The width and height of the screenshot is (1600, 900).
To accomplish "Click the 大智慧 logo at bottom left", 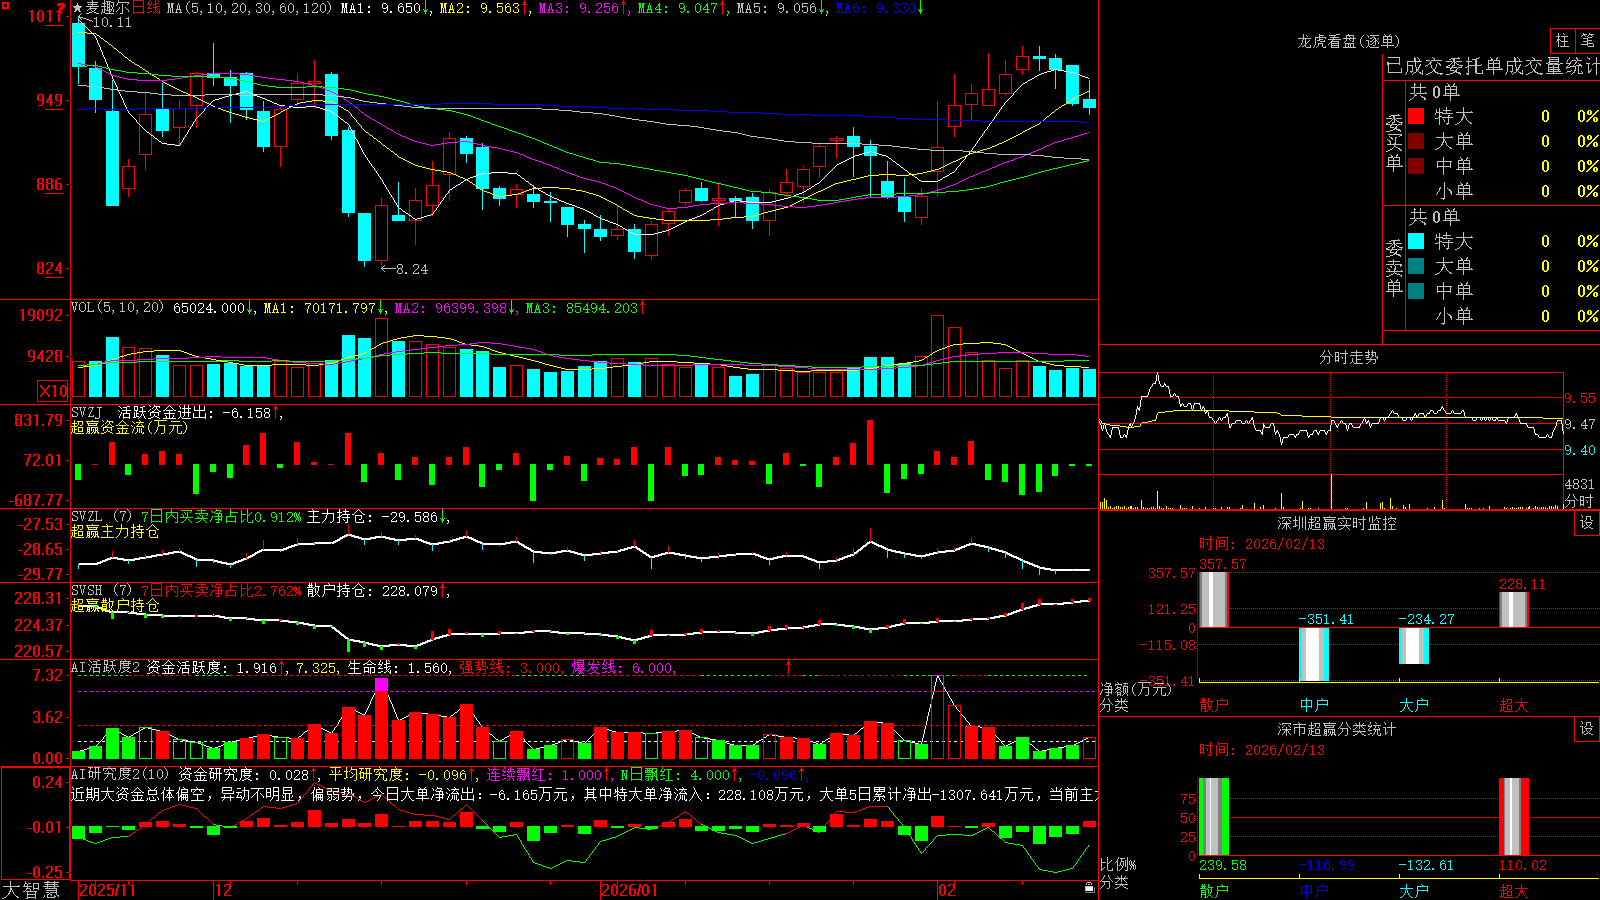I will click(x=31, y=890).
